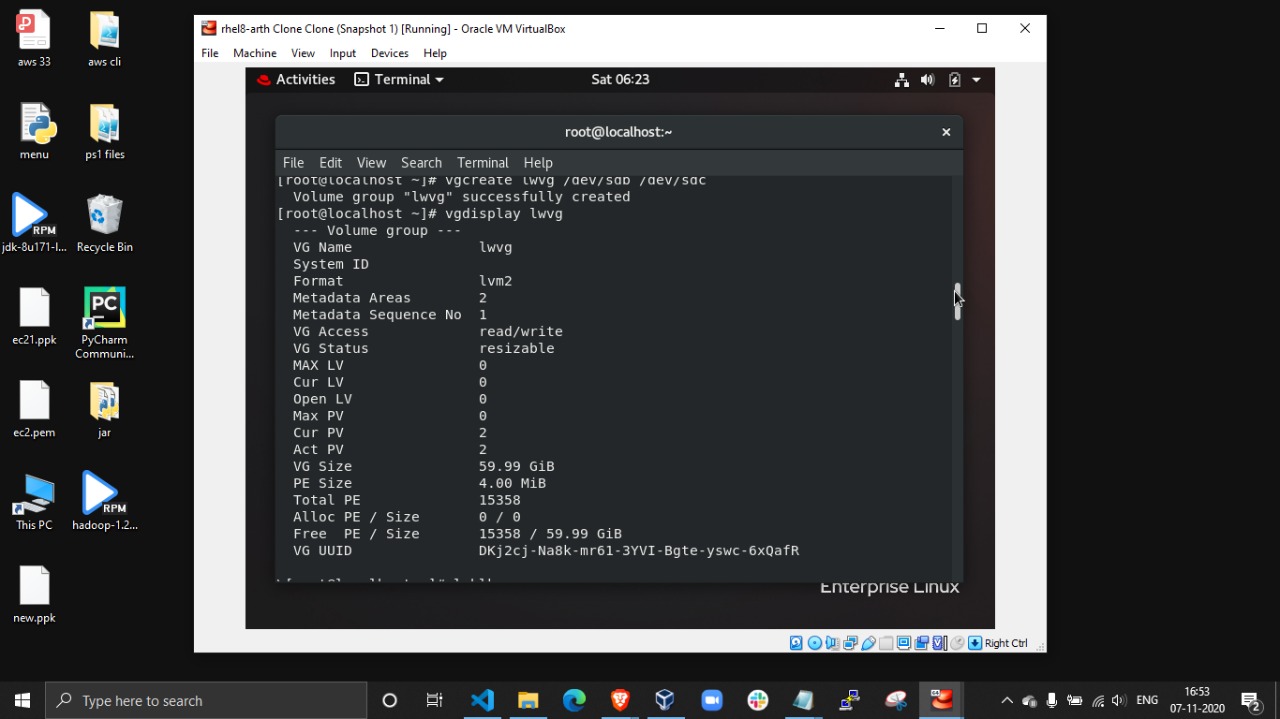Open the terminal View menu
This screenshot has width=1280, height=719.
[x=371, y=162]
